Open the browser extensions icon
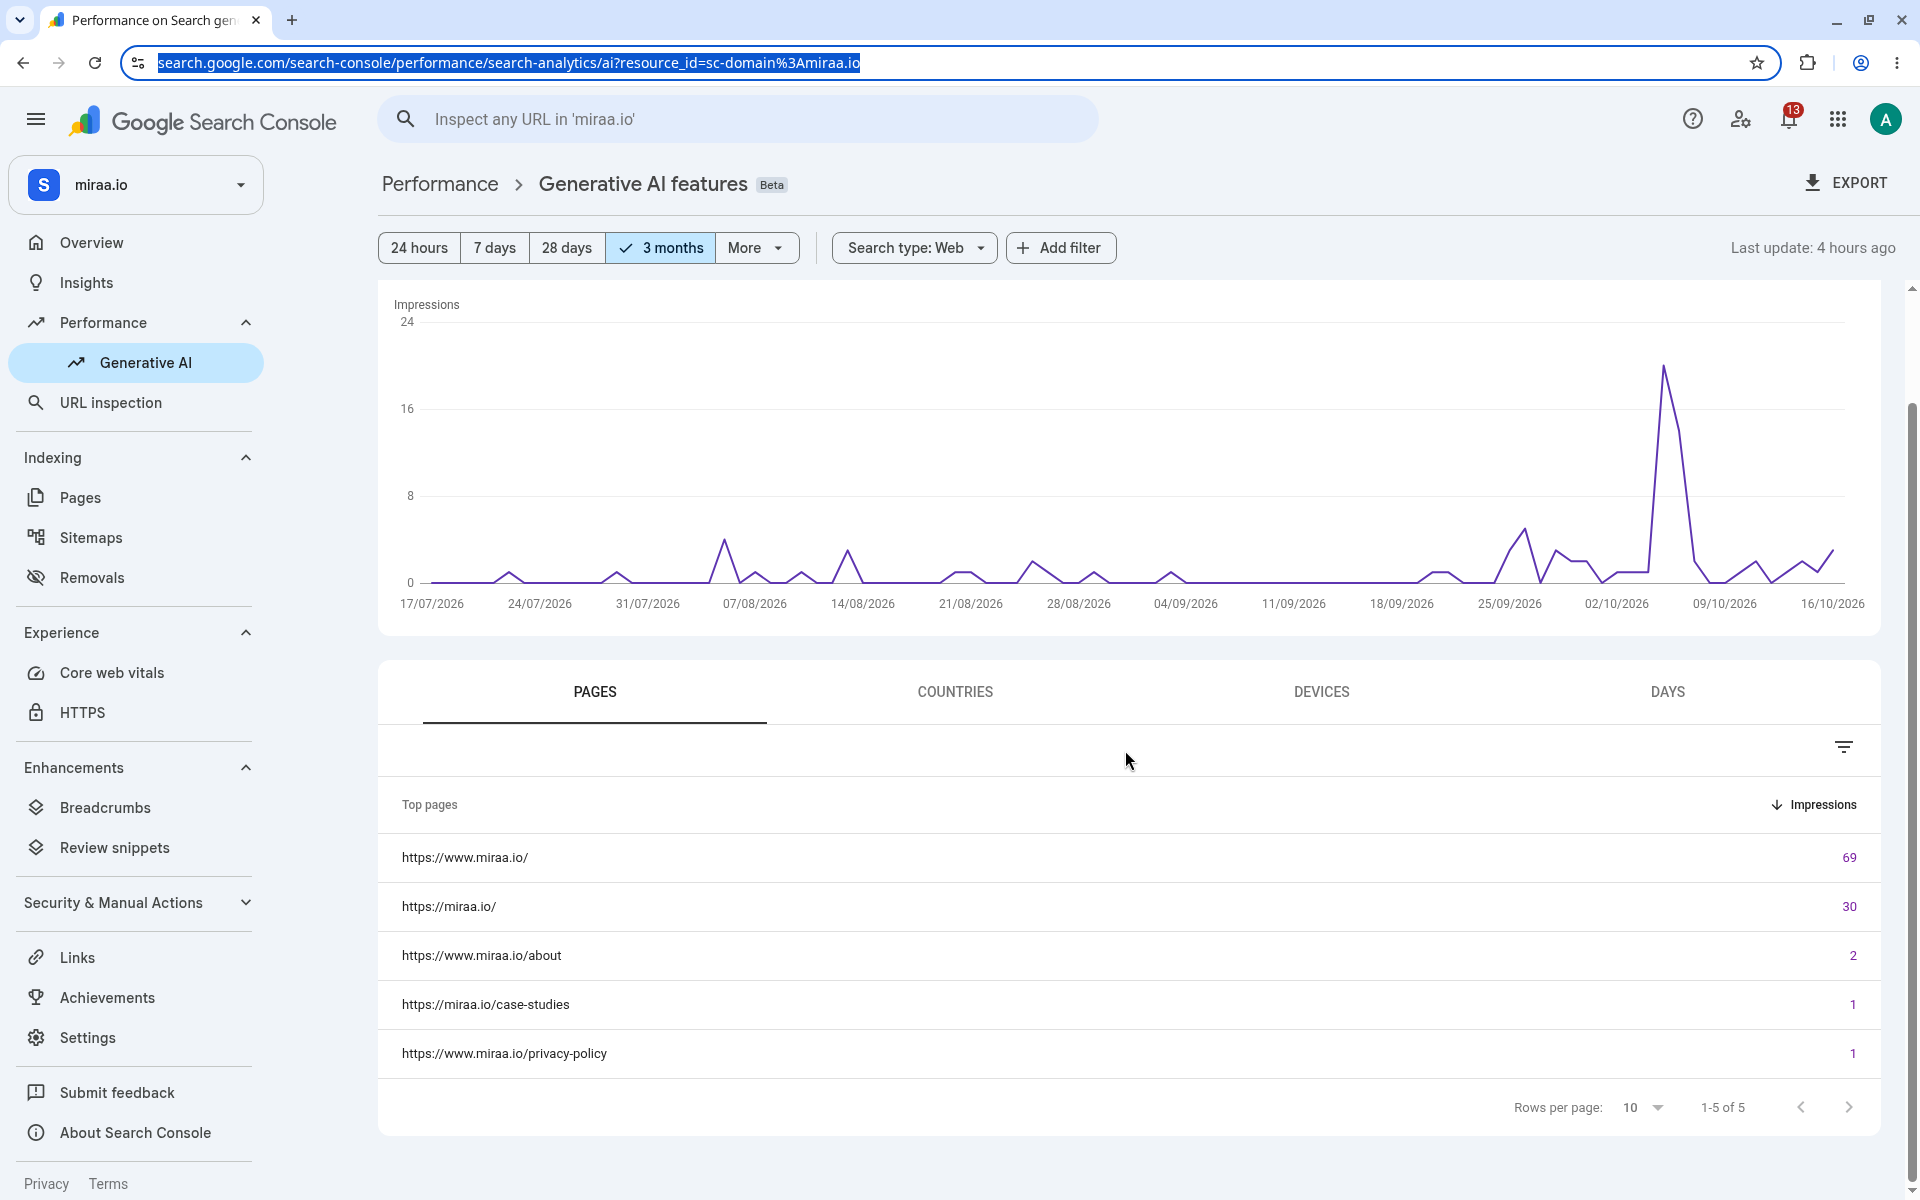The height and width of the screenshot is (1200, 1920). 1807,63
